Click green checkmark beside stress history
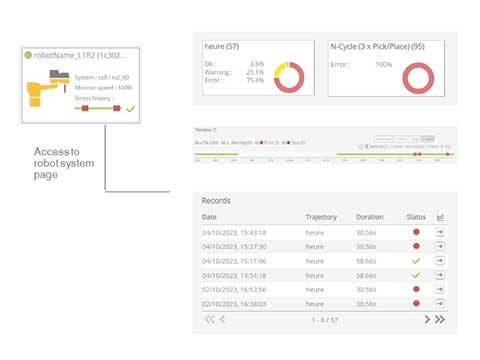The height and width of the screenshot is (360, 480). [130, 109]
